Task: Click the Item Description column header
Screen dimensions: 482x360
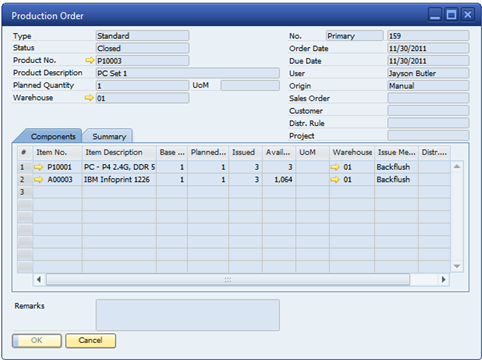Action: pos(119,152)
